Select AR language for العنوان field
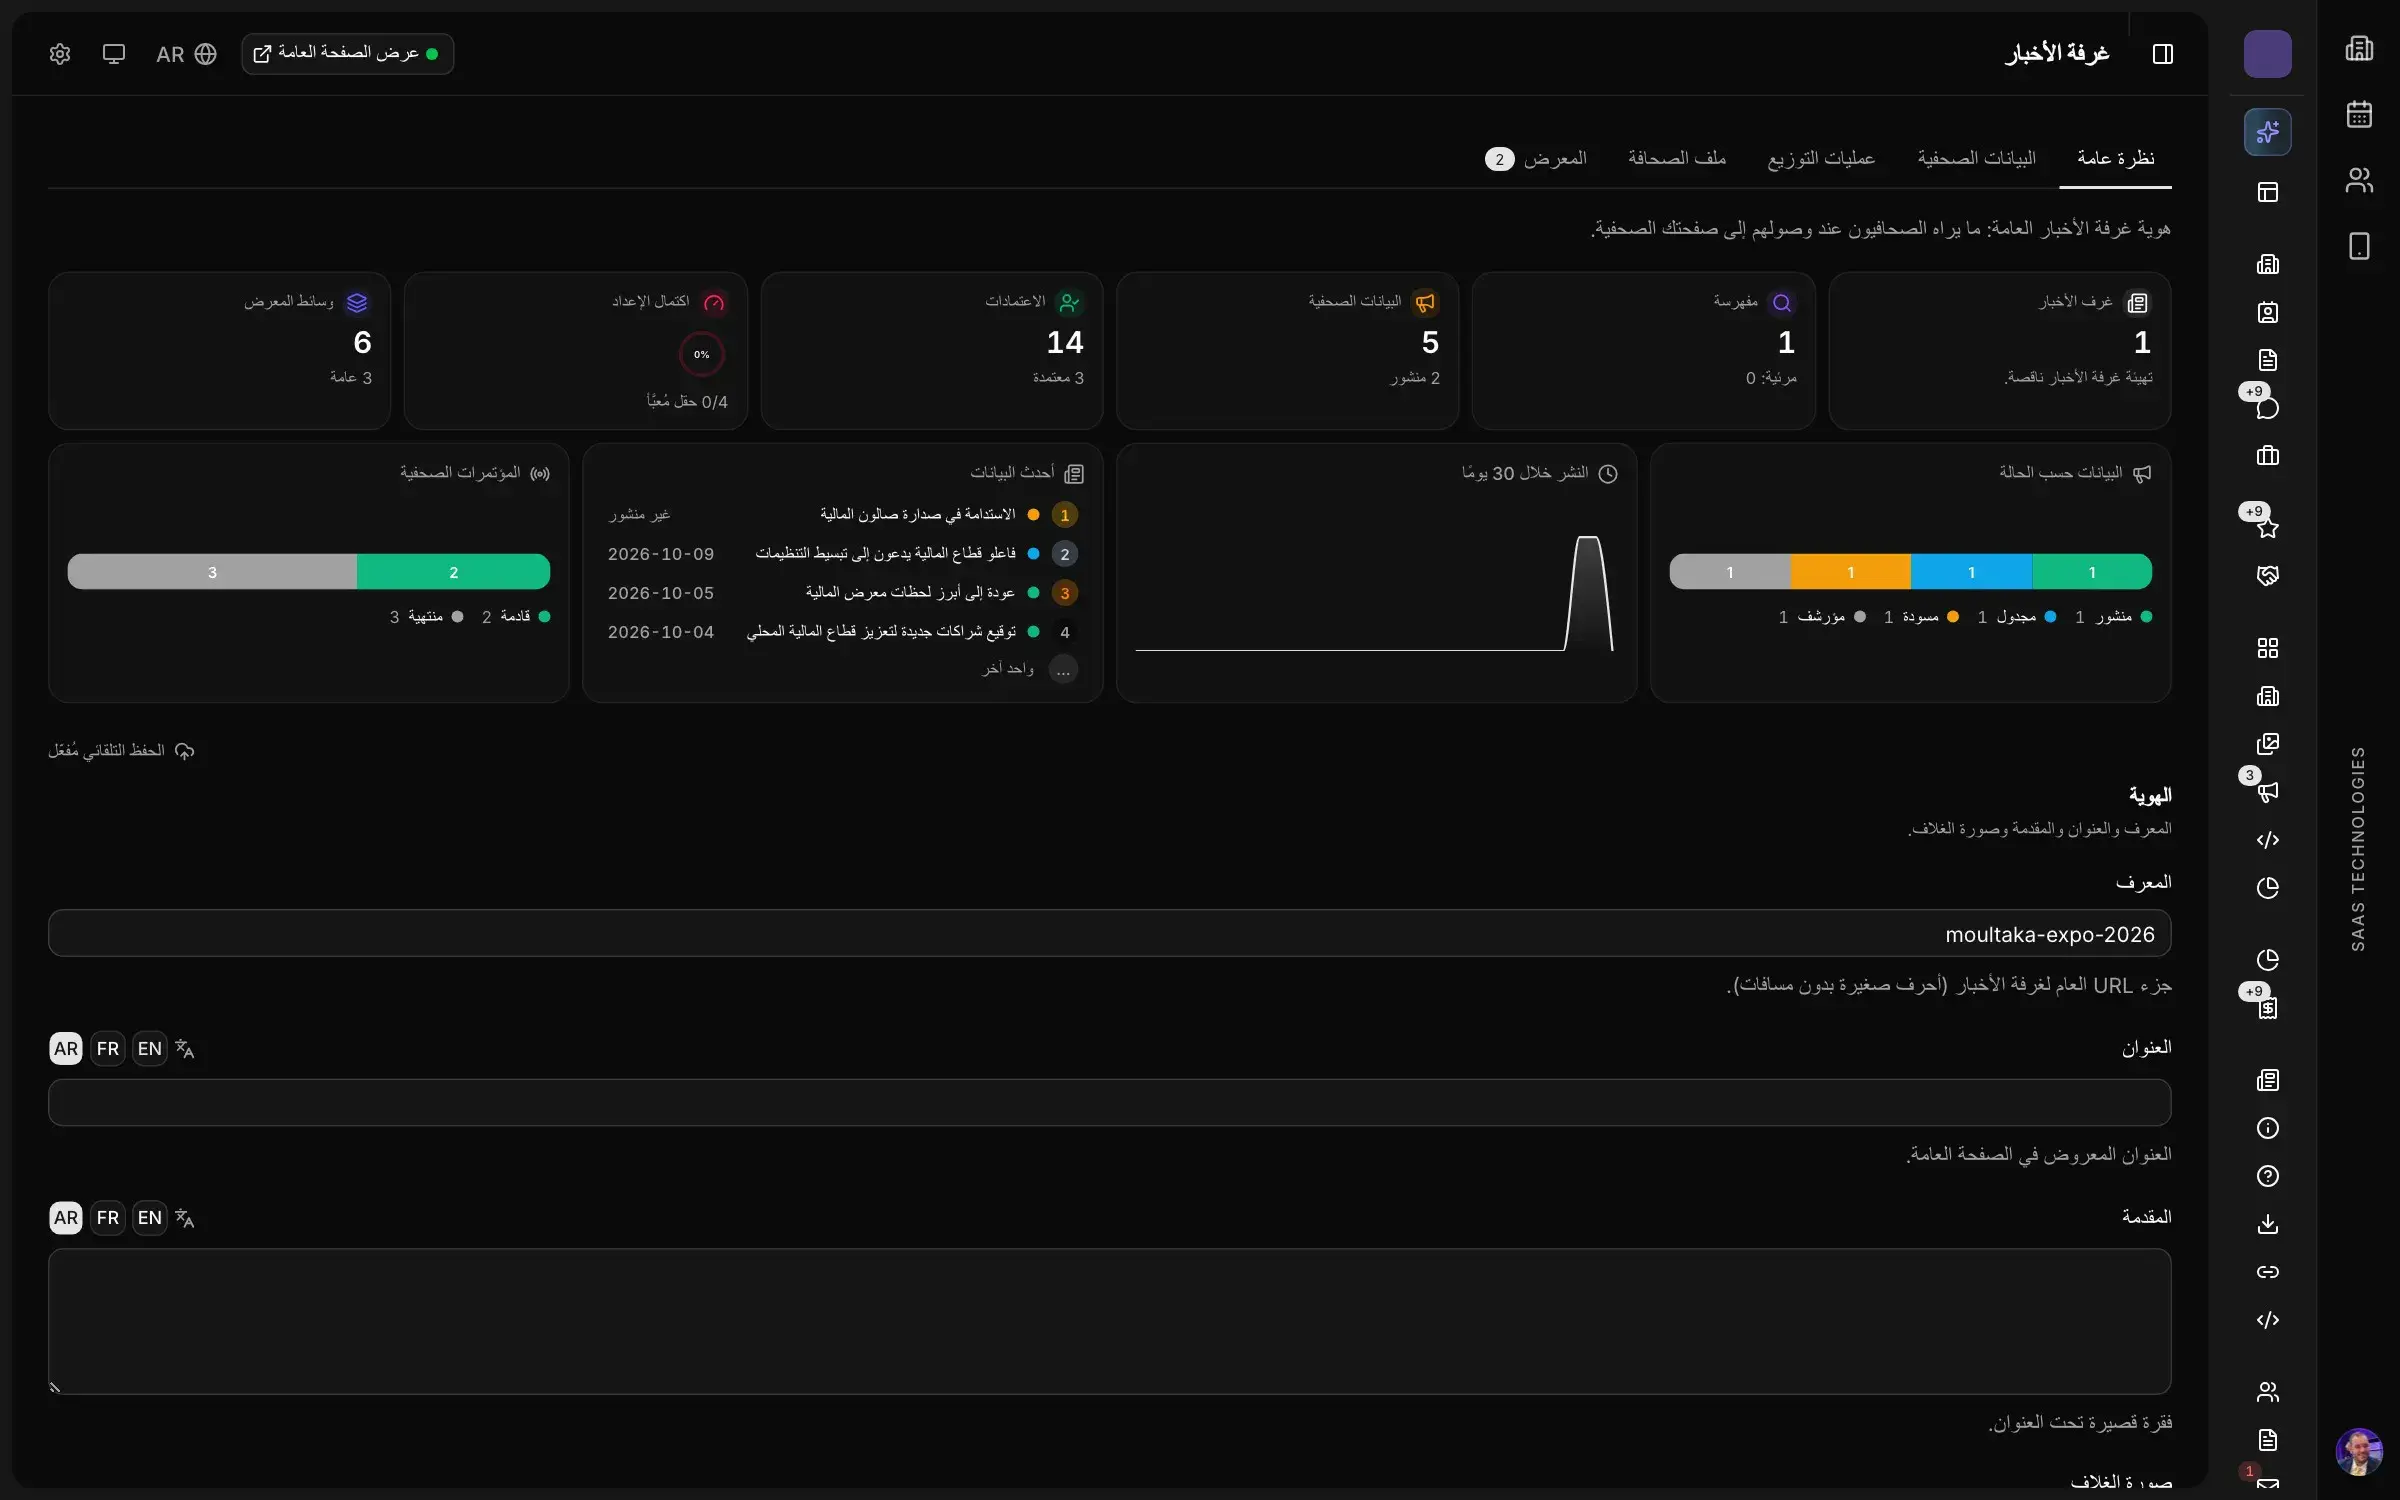Viewport: 2400px width, 1500px height. click(66, 1048)
